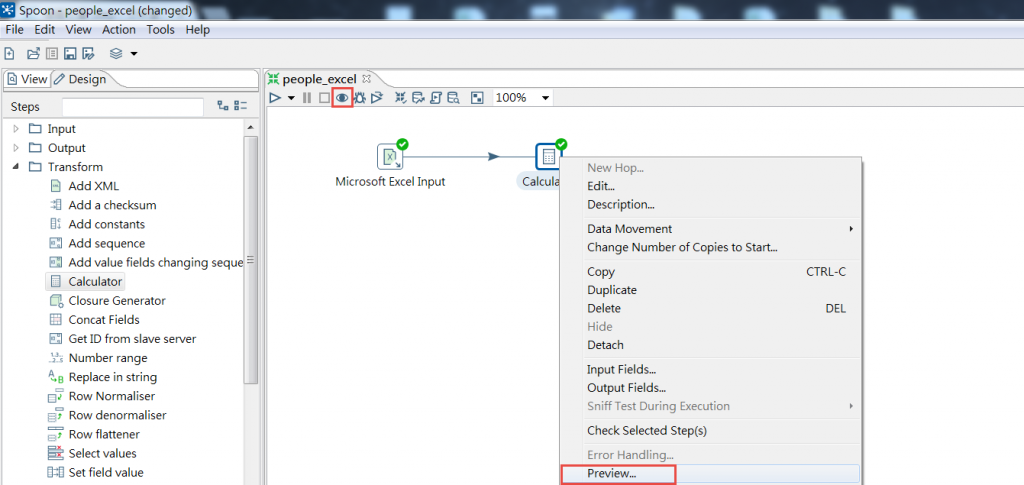
Task: Select the Replace in string step
Action: pyautogui.click(x=112, y=377)
